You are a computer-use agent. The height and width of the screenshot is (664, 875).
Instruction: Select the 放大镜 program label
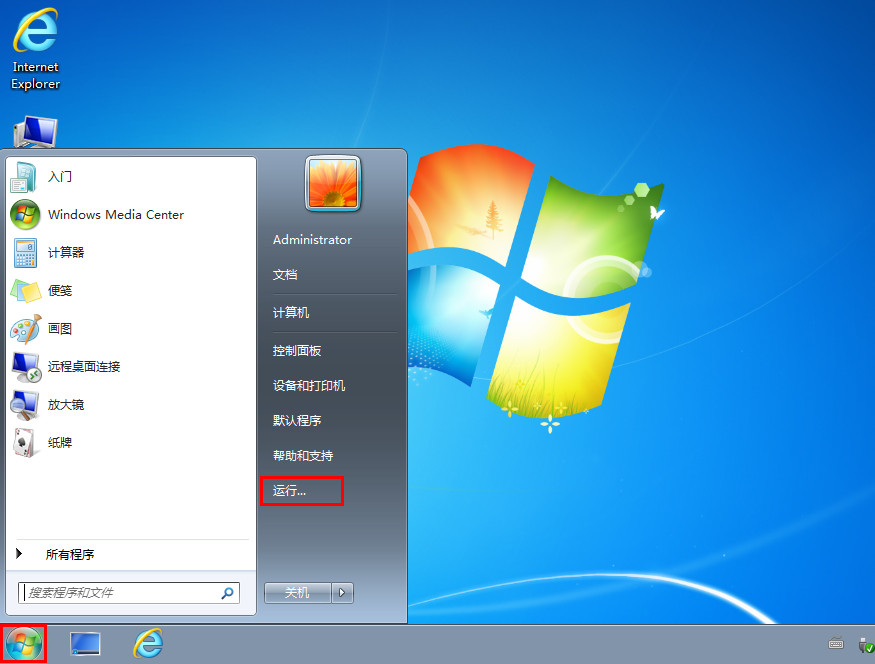[x=66, y=405]
